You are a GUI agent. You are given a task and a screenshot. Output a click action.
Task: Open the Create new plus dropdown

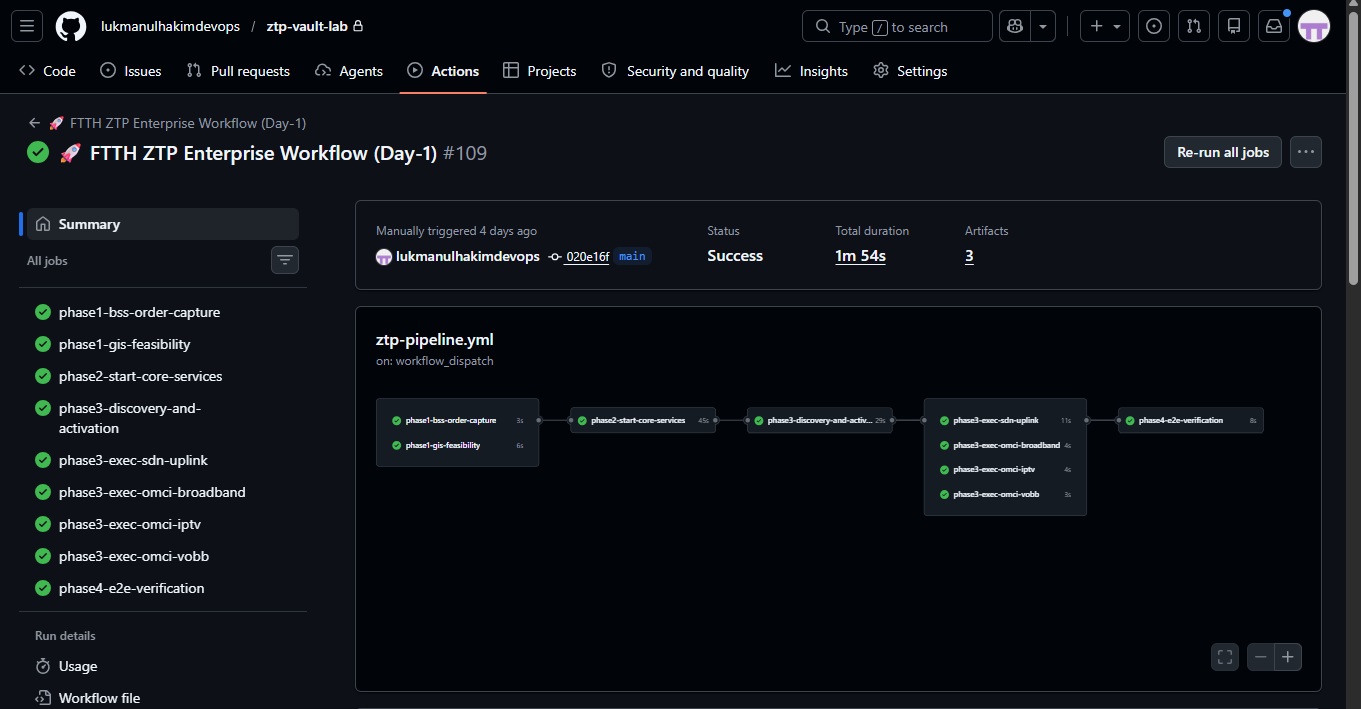(1105, 26)
